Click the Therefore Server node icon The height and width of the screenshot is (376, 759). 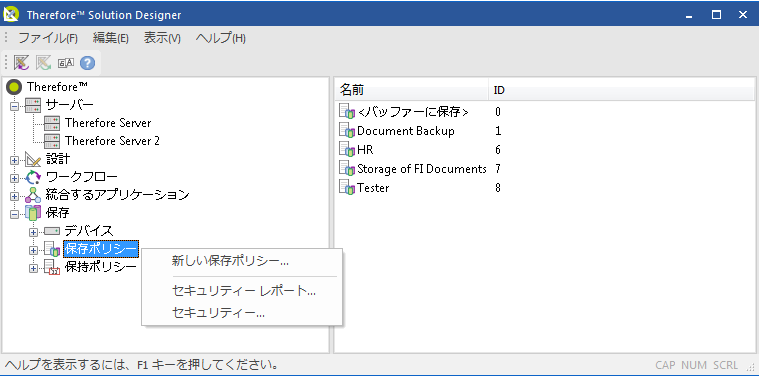[x=52, y=123]
